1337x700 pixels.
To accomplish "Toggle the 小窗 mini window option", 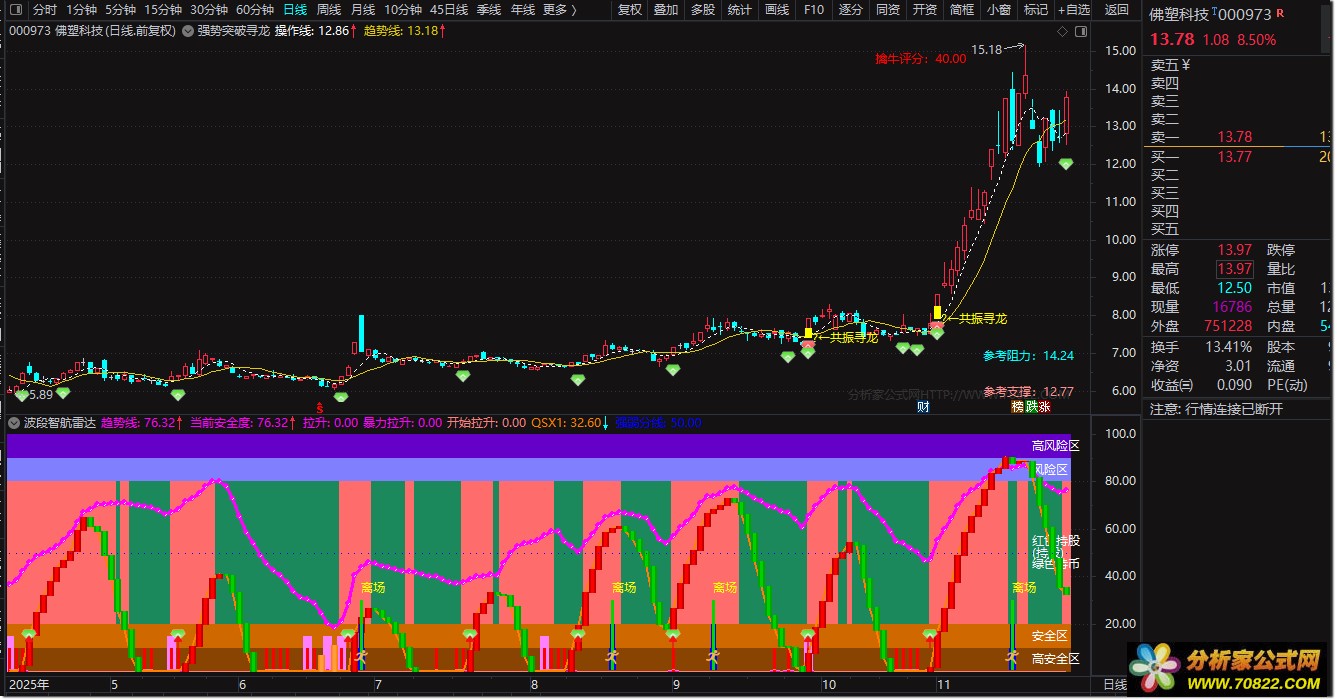I will (998, 10).
